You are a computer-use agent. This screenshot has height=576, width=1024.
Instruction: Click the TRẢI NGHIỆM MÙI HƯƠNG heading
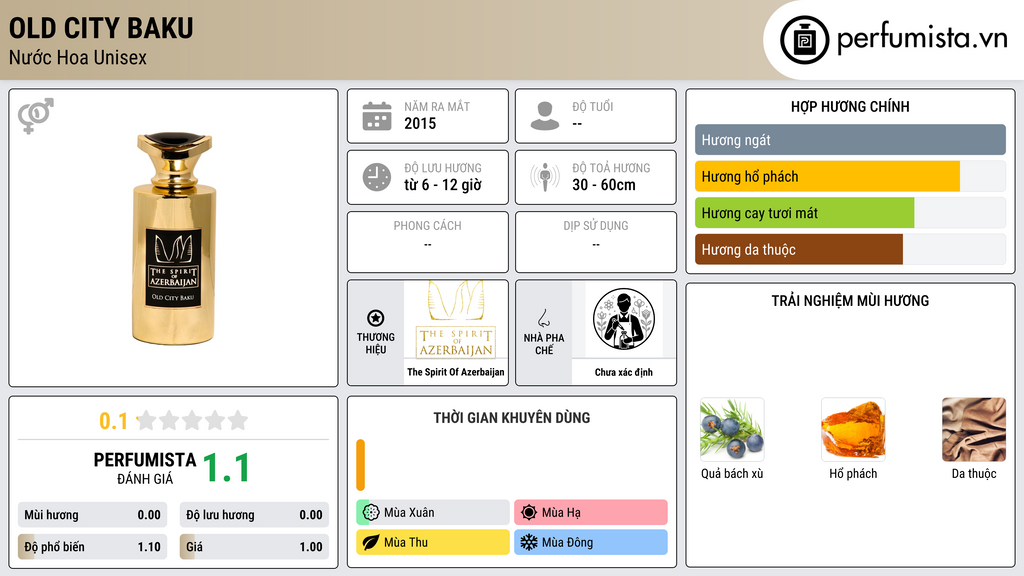click(x=850, y=301)
